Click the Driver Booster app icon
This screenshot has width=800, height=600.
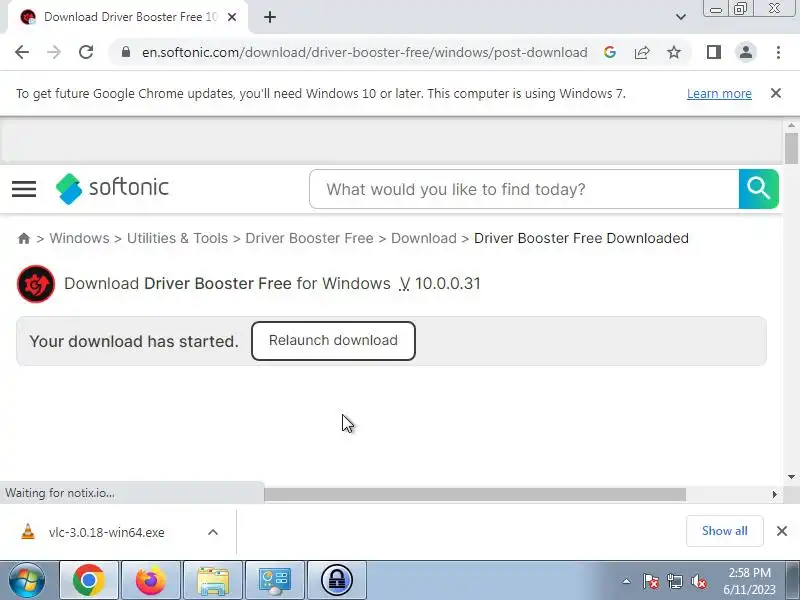tap(36, 284)
